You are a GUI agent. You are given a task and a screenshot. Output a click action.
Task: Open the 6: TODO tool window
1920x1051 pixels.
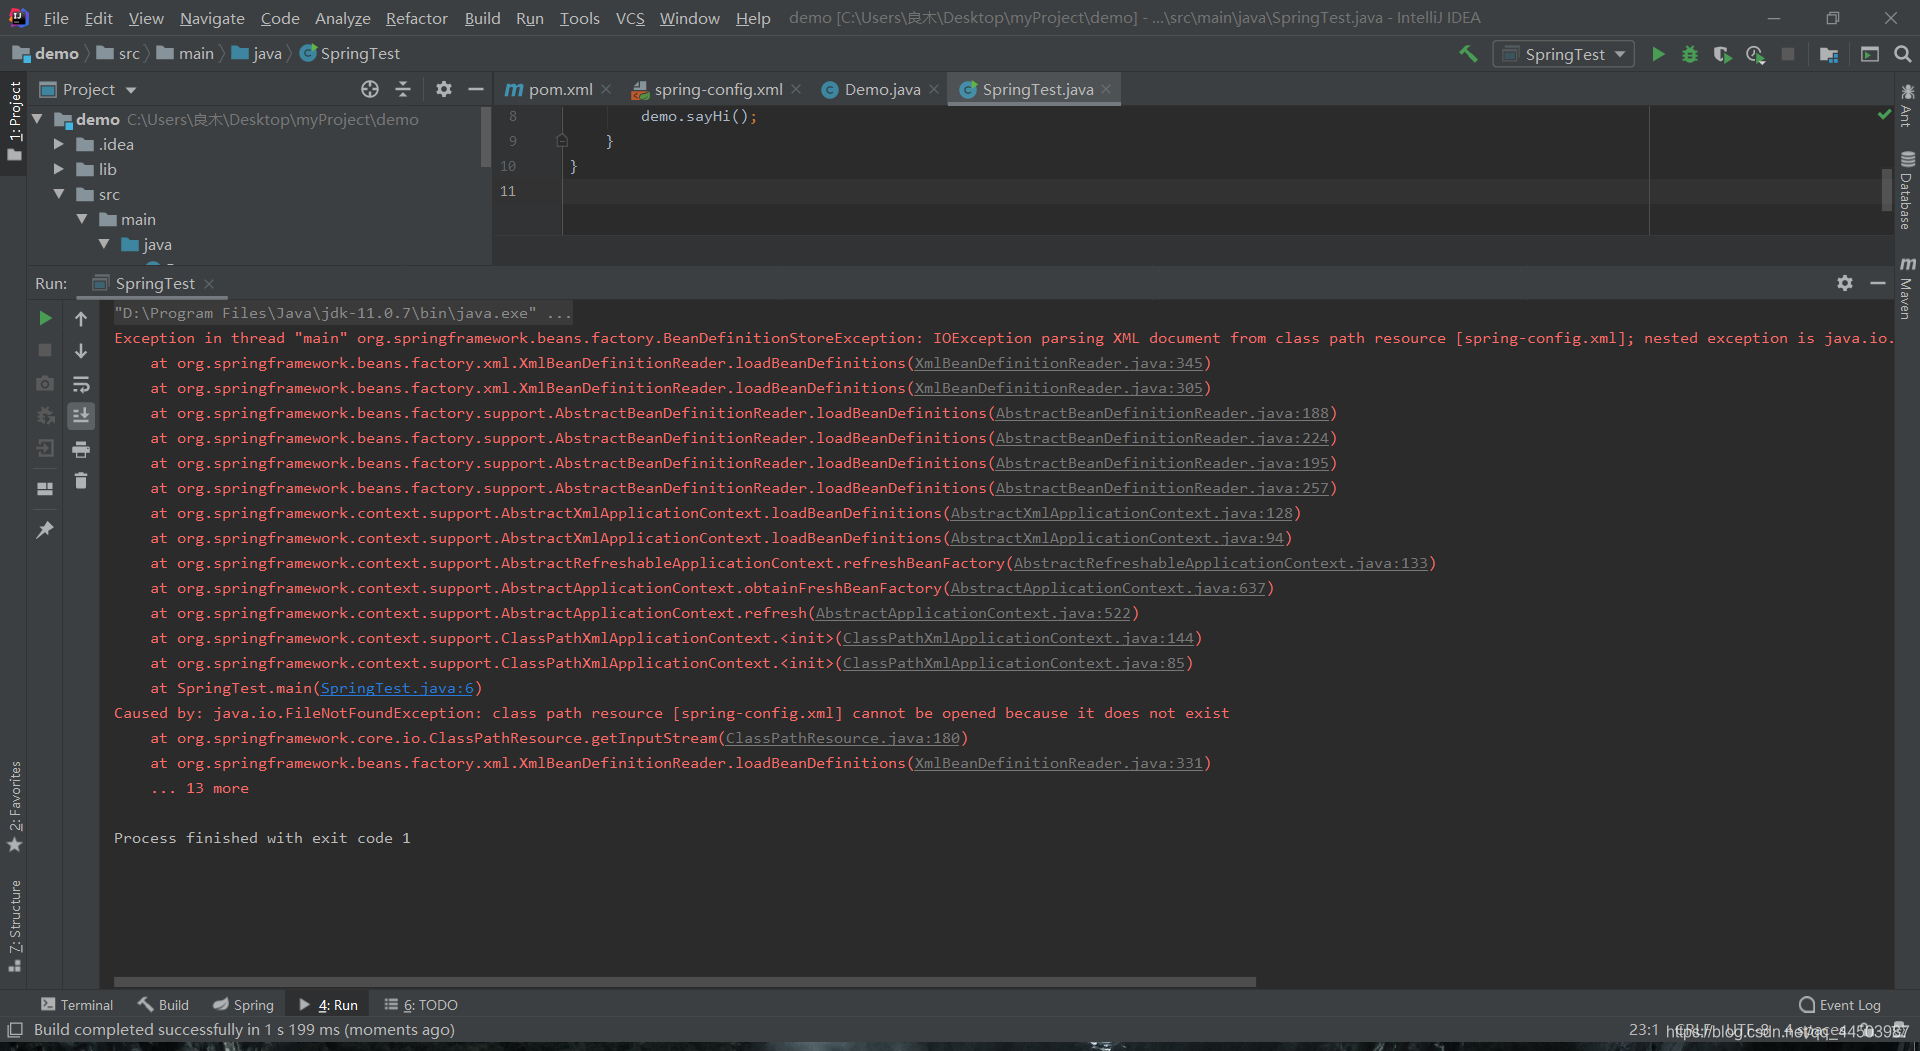pos(421,1005)
